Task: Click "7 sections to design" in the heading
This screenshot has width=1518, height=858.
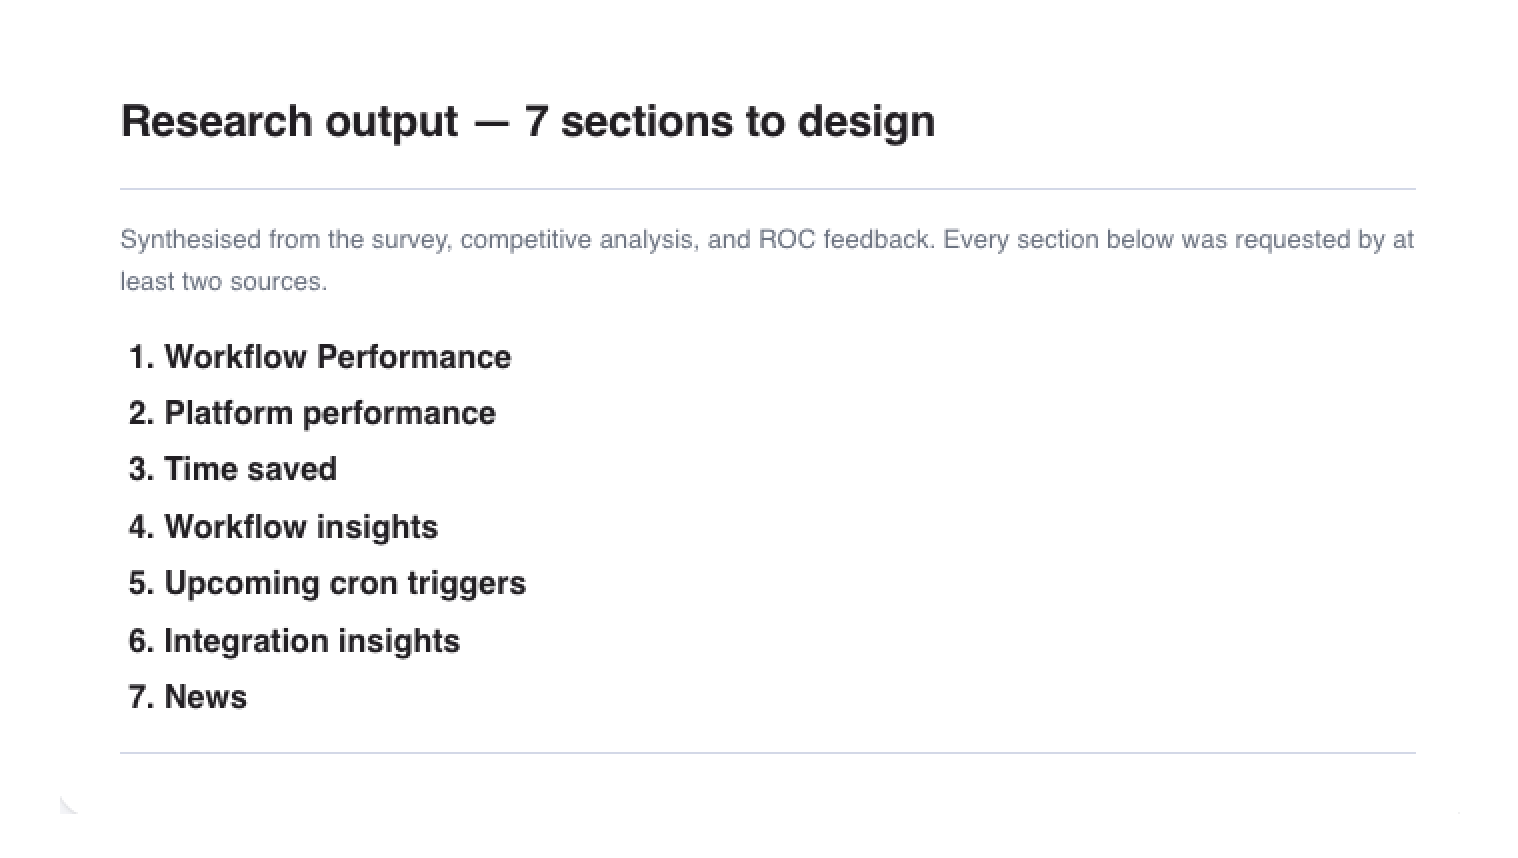Action: point(729,122)
